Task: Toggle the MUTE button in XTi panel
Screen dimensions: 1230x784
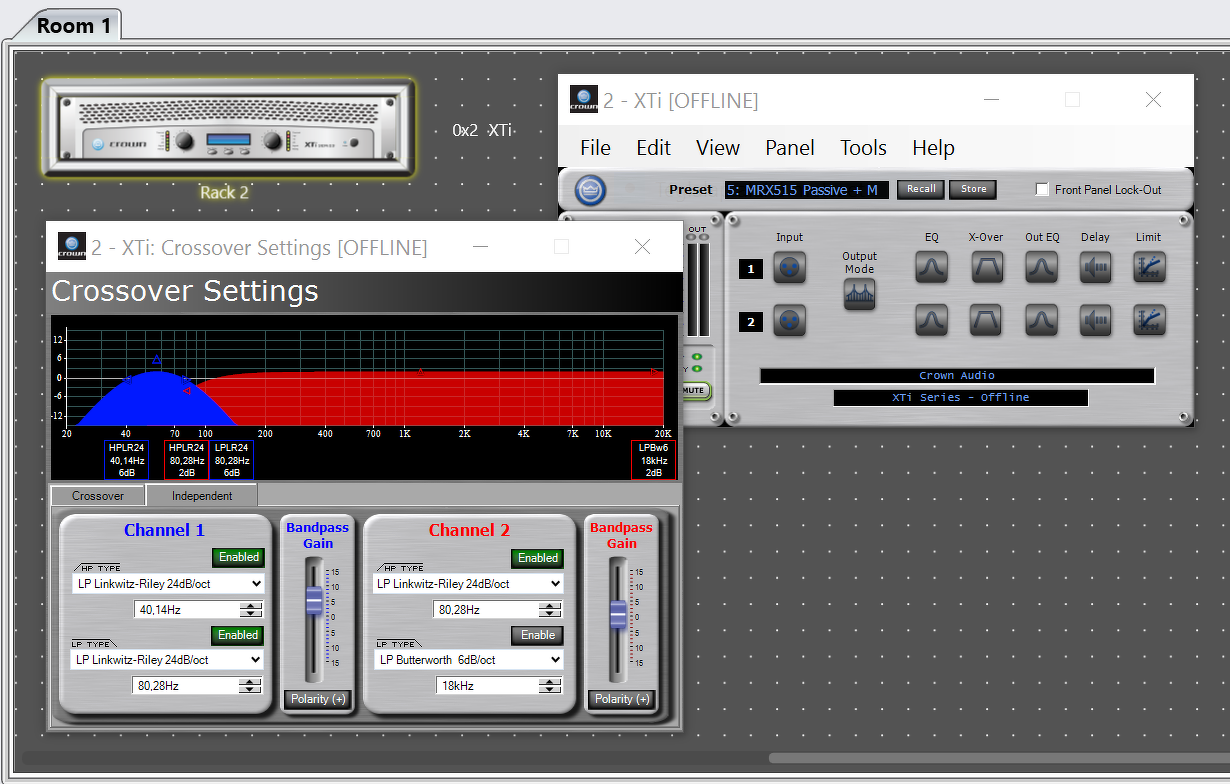Action: click(x=694, y=390)
